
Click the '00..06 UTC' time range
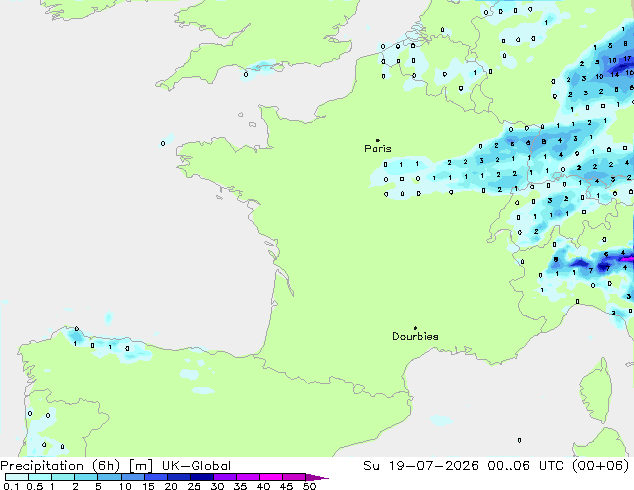point(528,466)
